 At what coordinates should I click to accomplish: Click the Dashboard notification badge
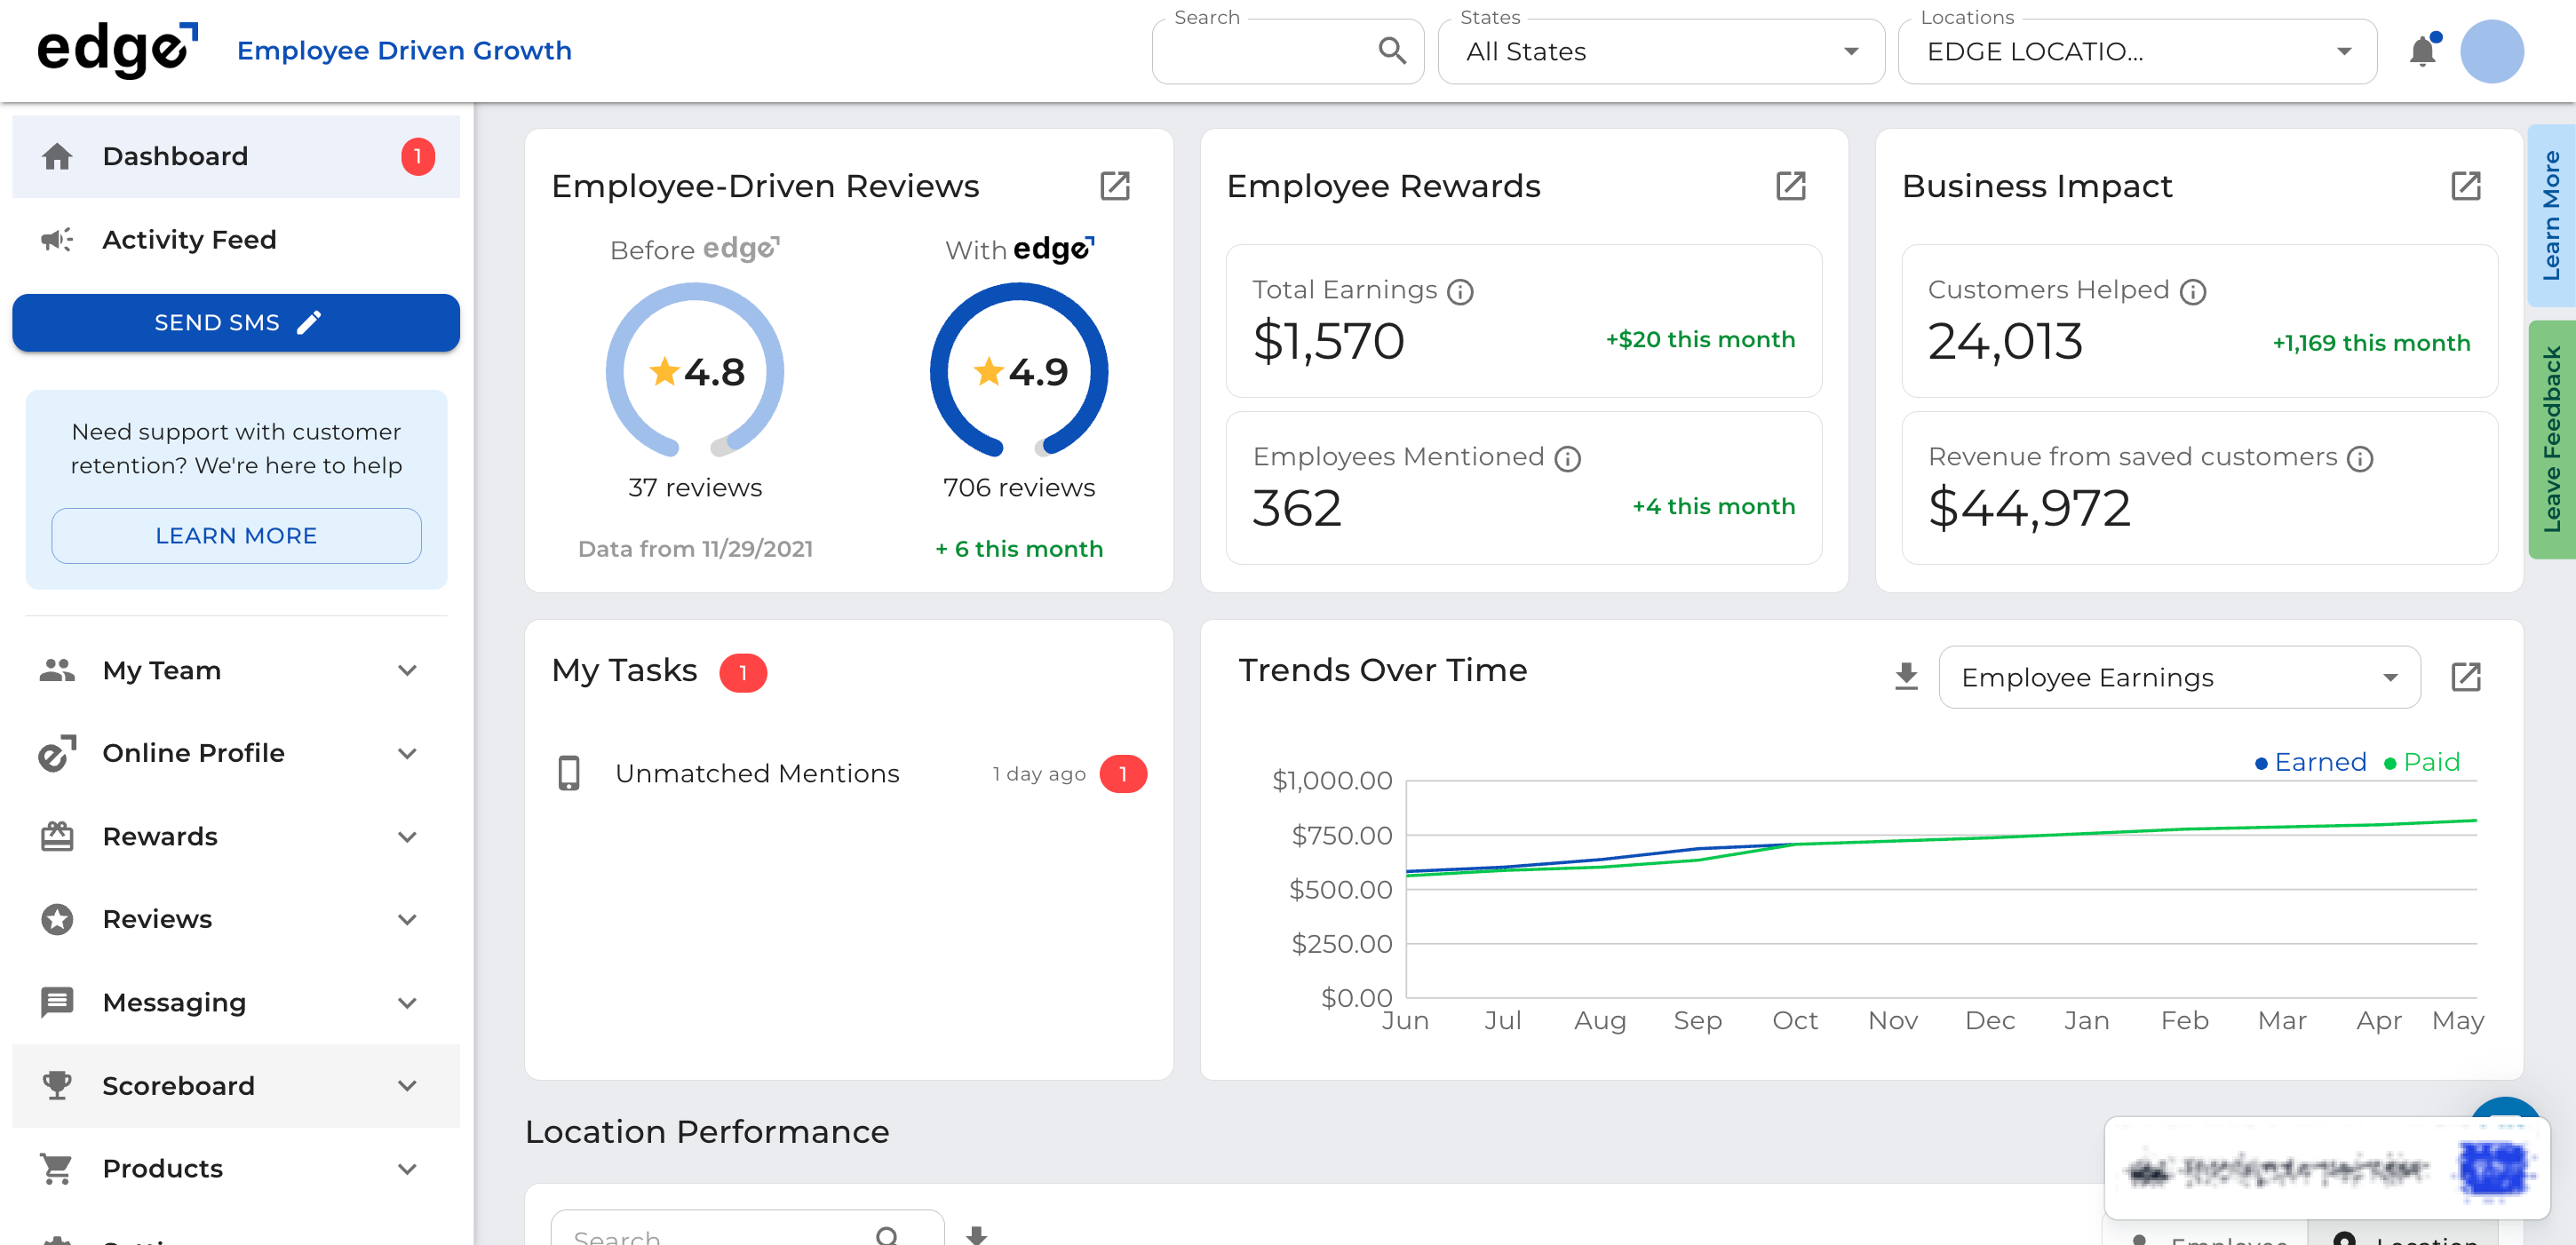[418, 156]
